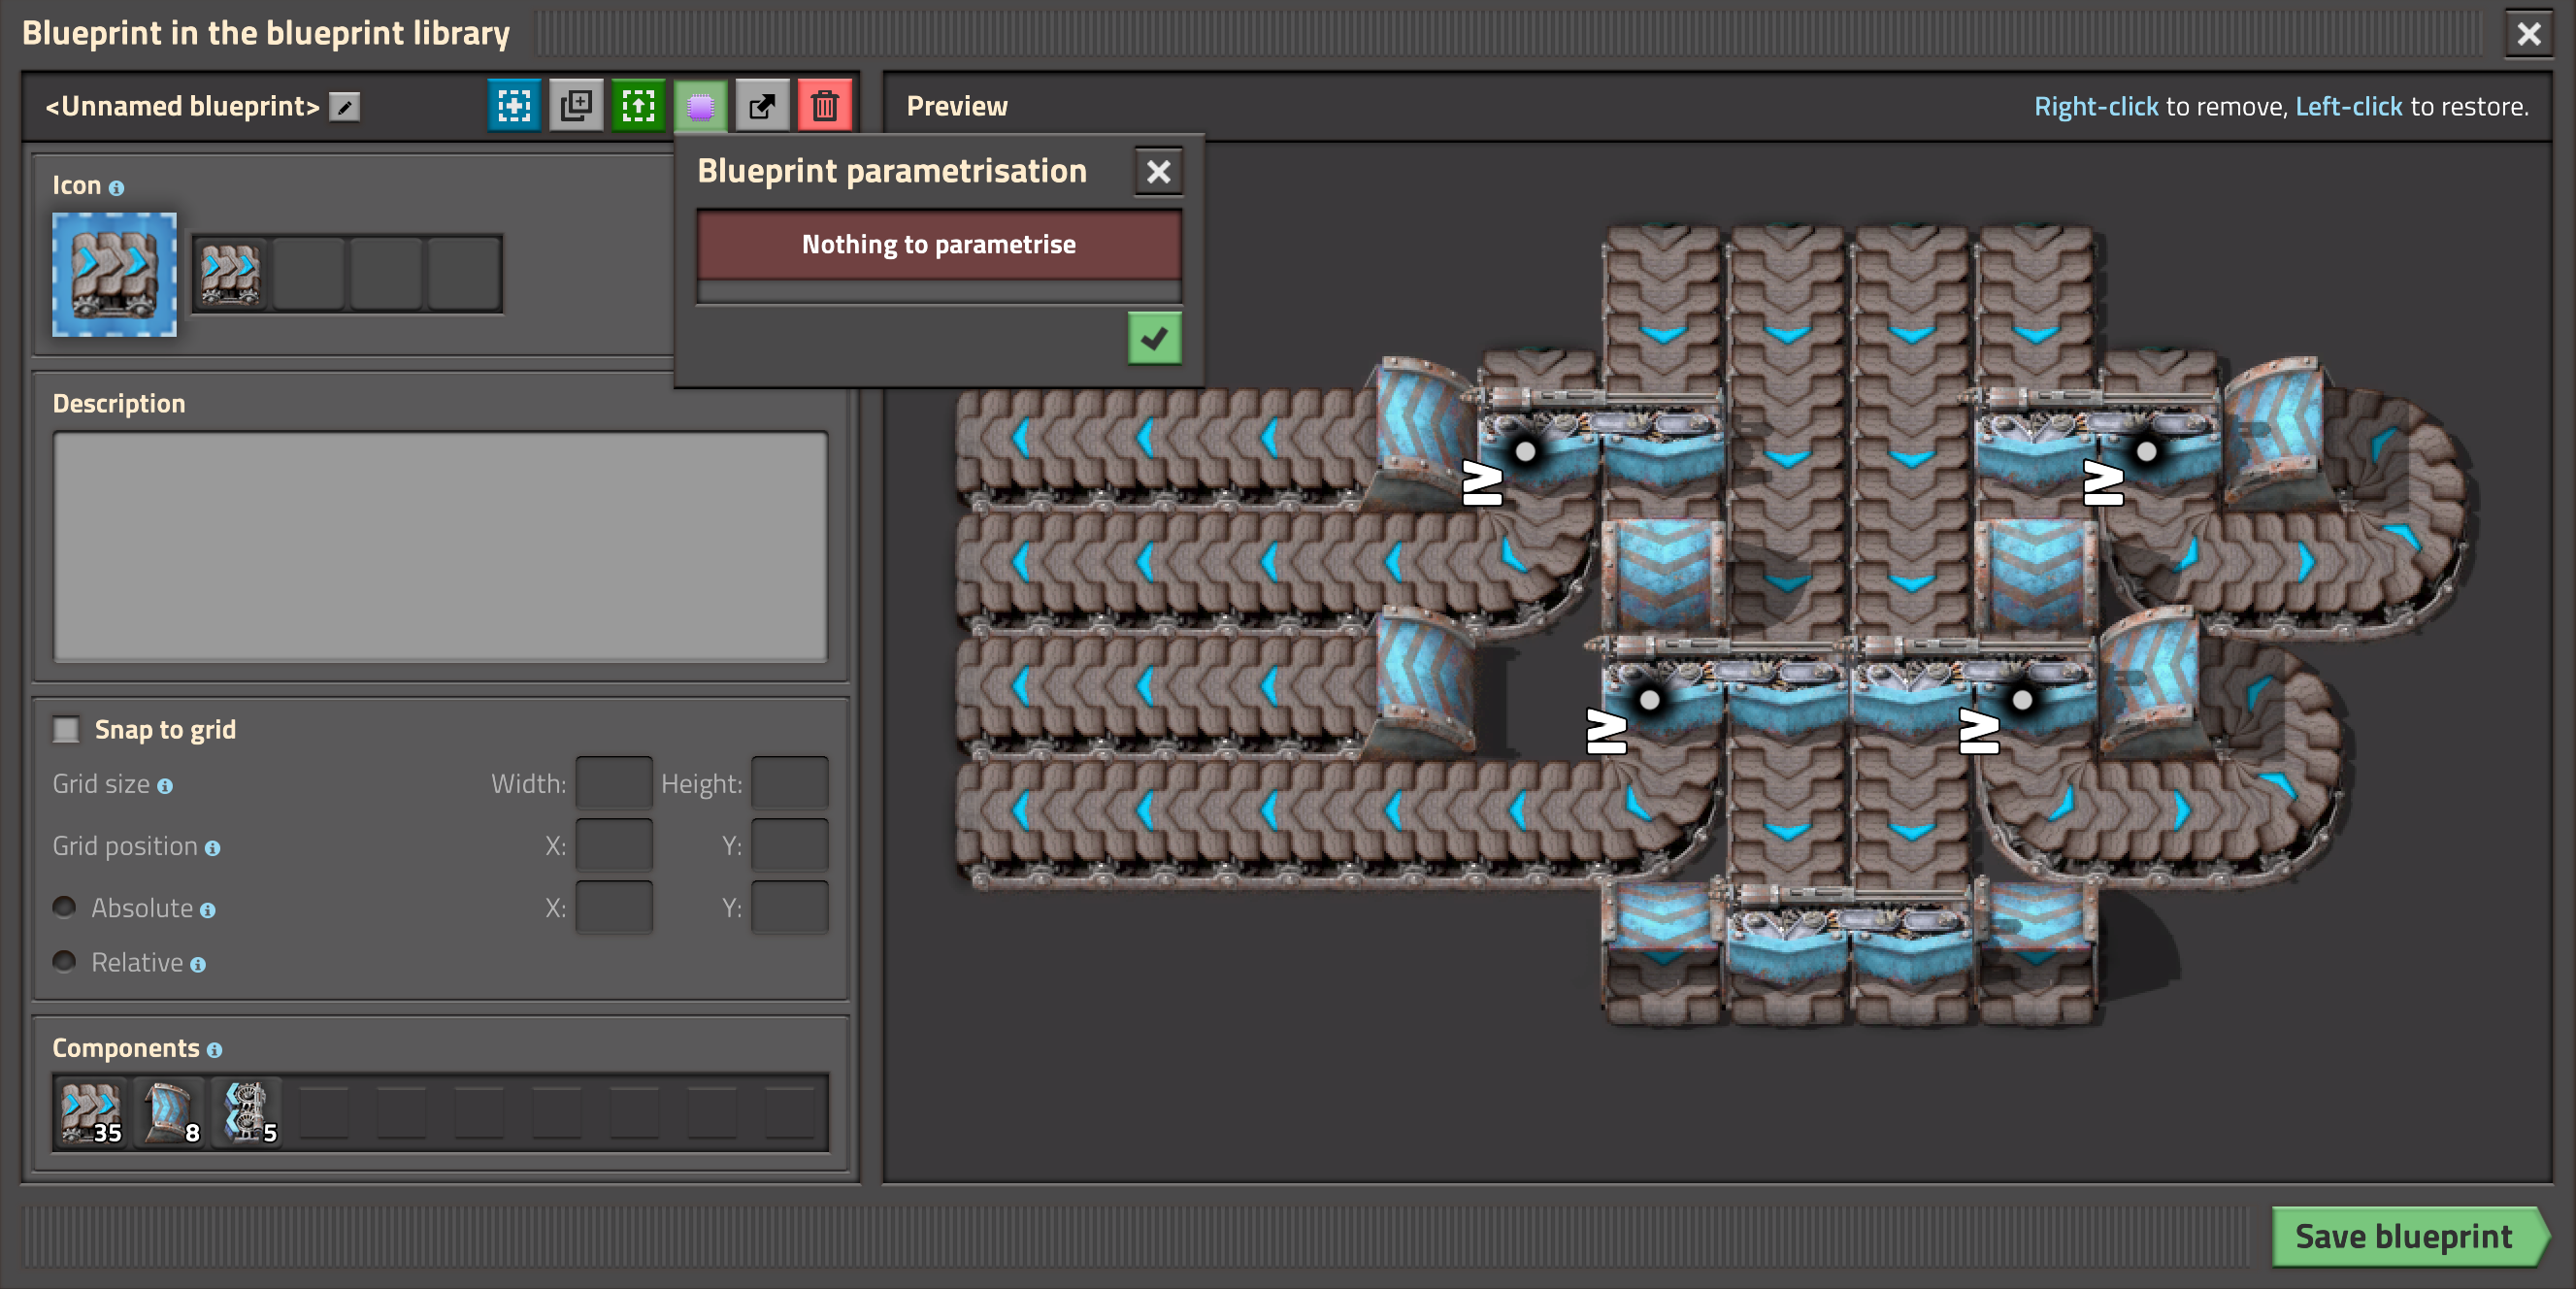Open the Icon info tooltip
The height and width of the screenshot is (1289, 2576).
click(116, 188)
